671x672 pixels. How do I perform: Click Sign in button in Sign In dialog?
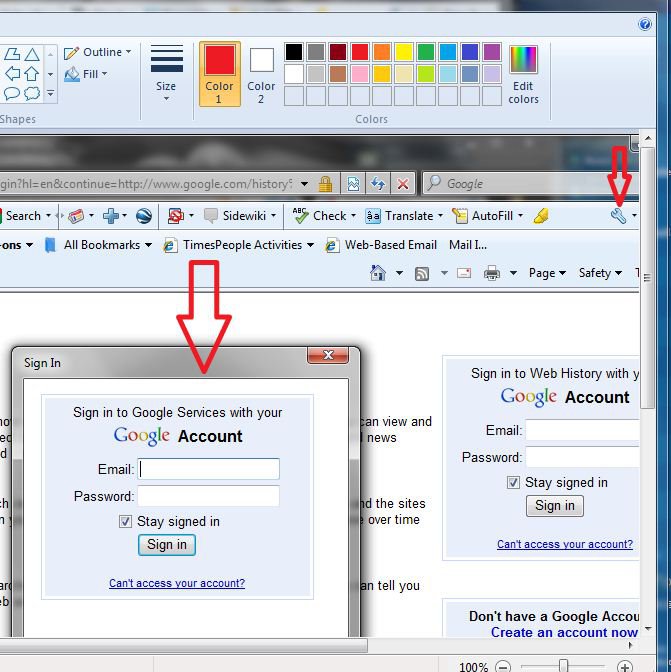point(167,545)
